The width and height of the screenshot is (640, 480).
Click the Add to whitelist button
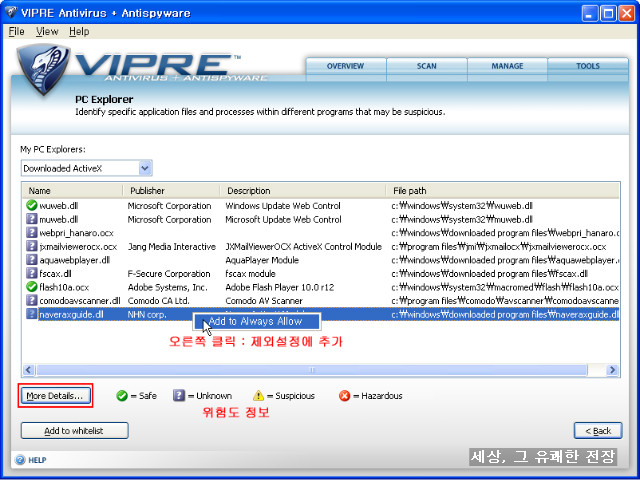pos(74,431)
